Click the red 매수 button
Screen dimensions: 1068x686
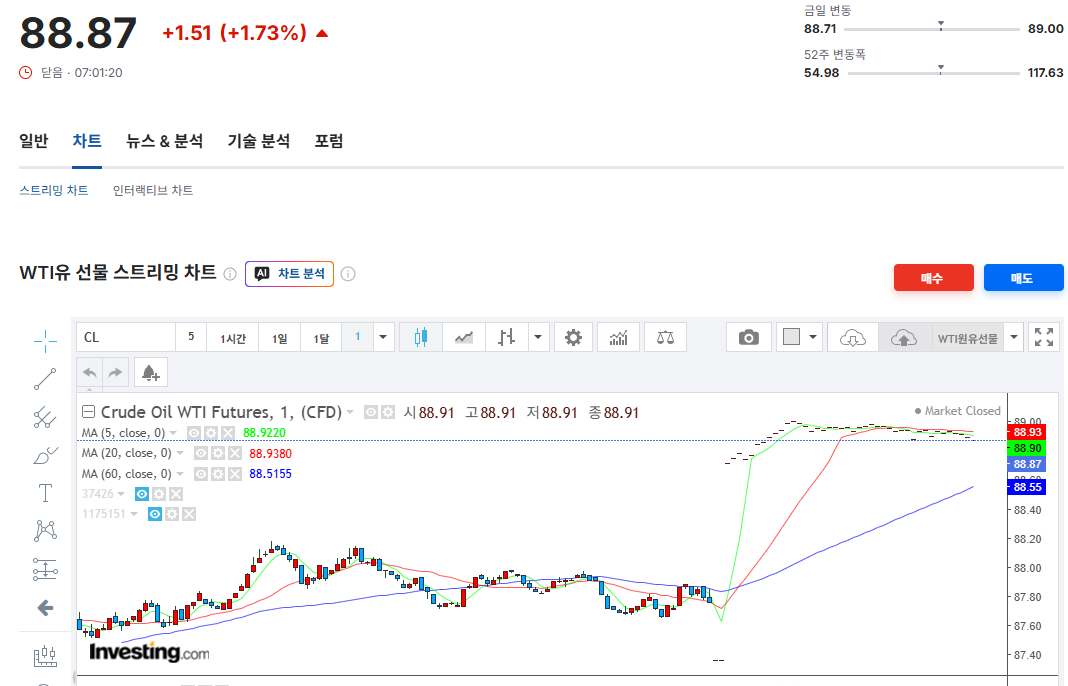pyautogui.click(x=934, y=278)
